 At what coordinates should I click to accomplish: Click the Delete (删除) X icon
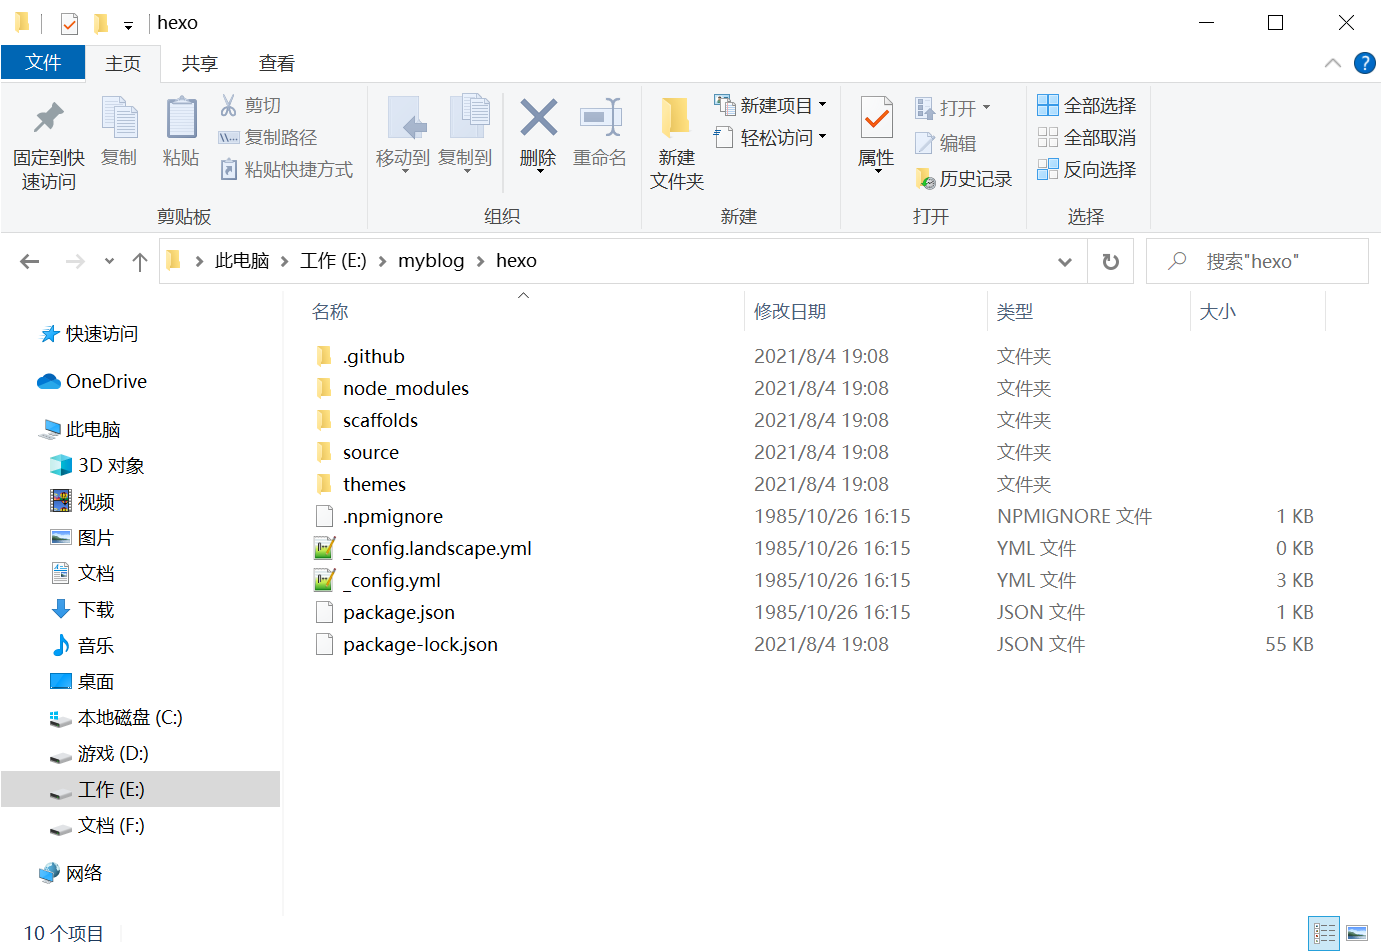coord(538,118)
